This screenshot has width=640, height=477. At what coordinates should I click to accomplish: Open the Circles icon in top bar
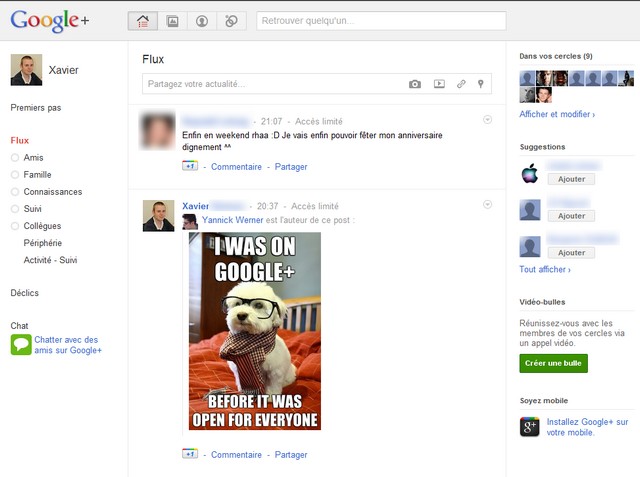pyautogui.click(x=231, y=21)
